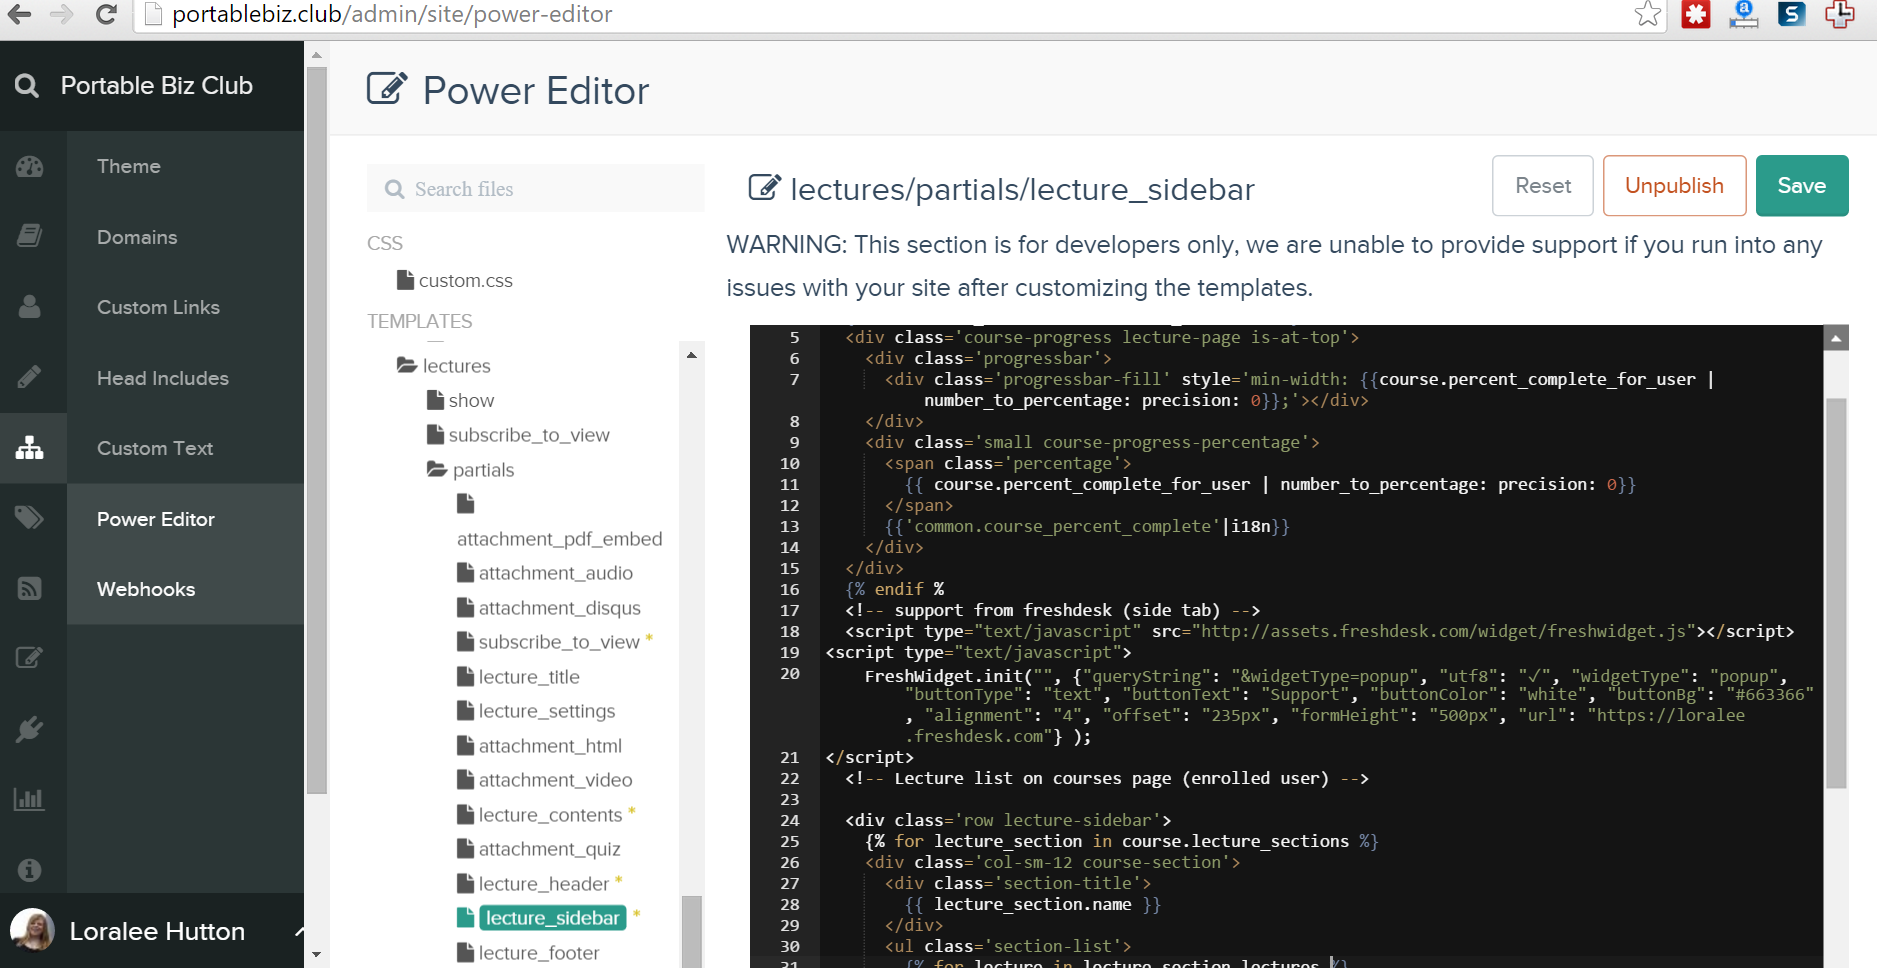Click the edit icon beside the Power Editor heading

387,89
